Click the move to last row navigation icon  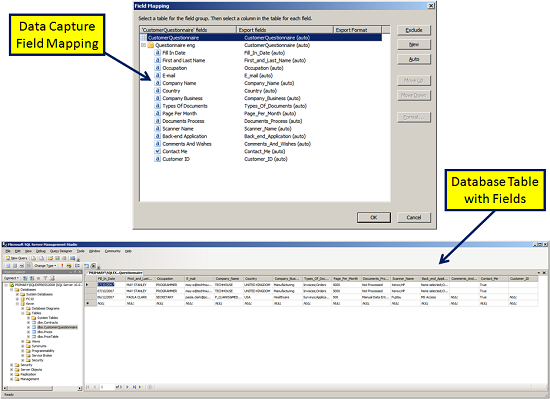click(x=134, y=387)
